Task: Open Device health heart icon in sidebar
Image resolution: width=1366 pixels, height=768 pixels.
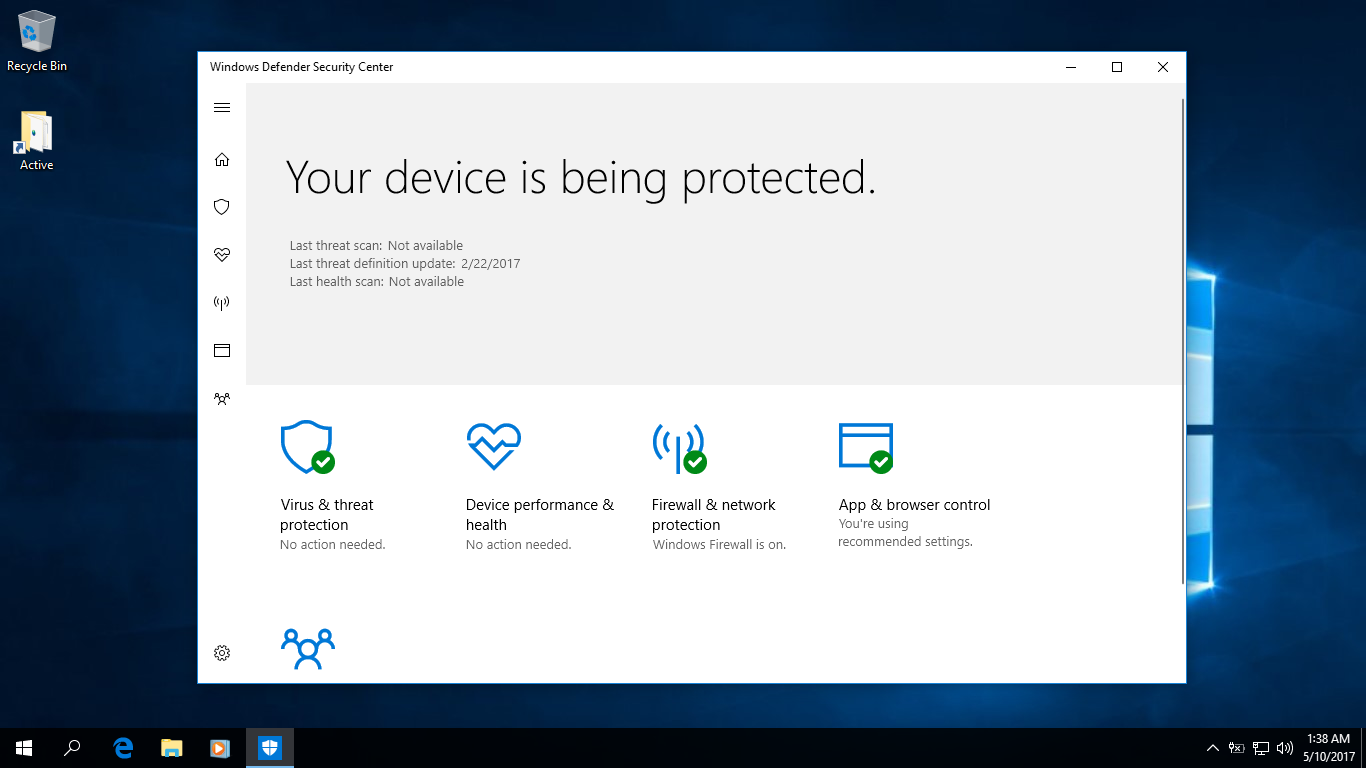Action: [x=222, y=255]
